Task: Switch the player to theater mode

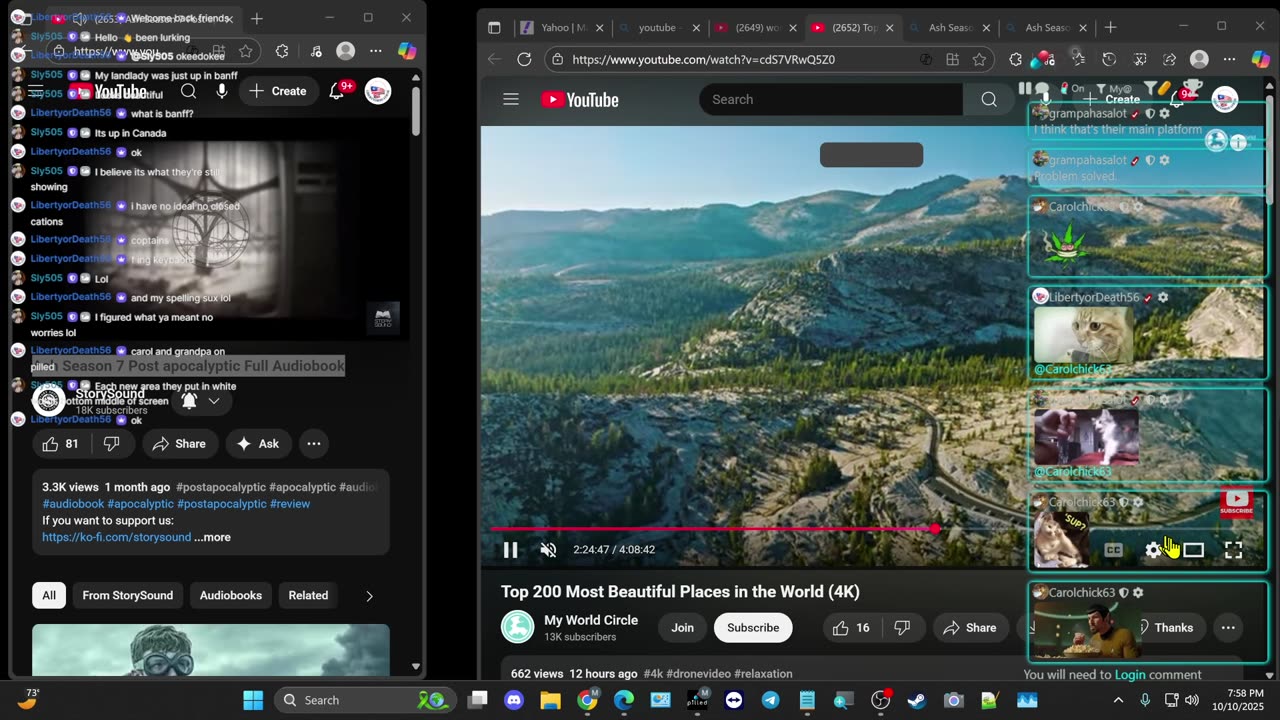Action: (1193, 550)
